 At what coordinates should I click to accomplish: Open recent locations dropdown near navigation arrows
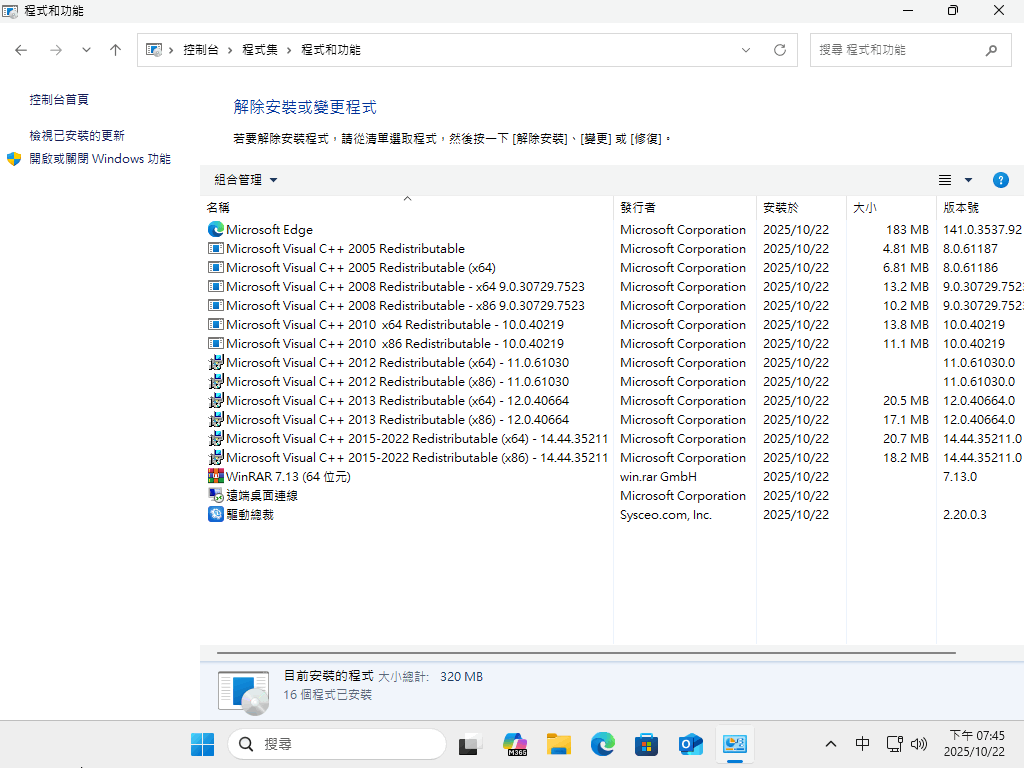tap(86, 50)
